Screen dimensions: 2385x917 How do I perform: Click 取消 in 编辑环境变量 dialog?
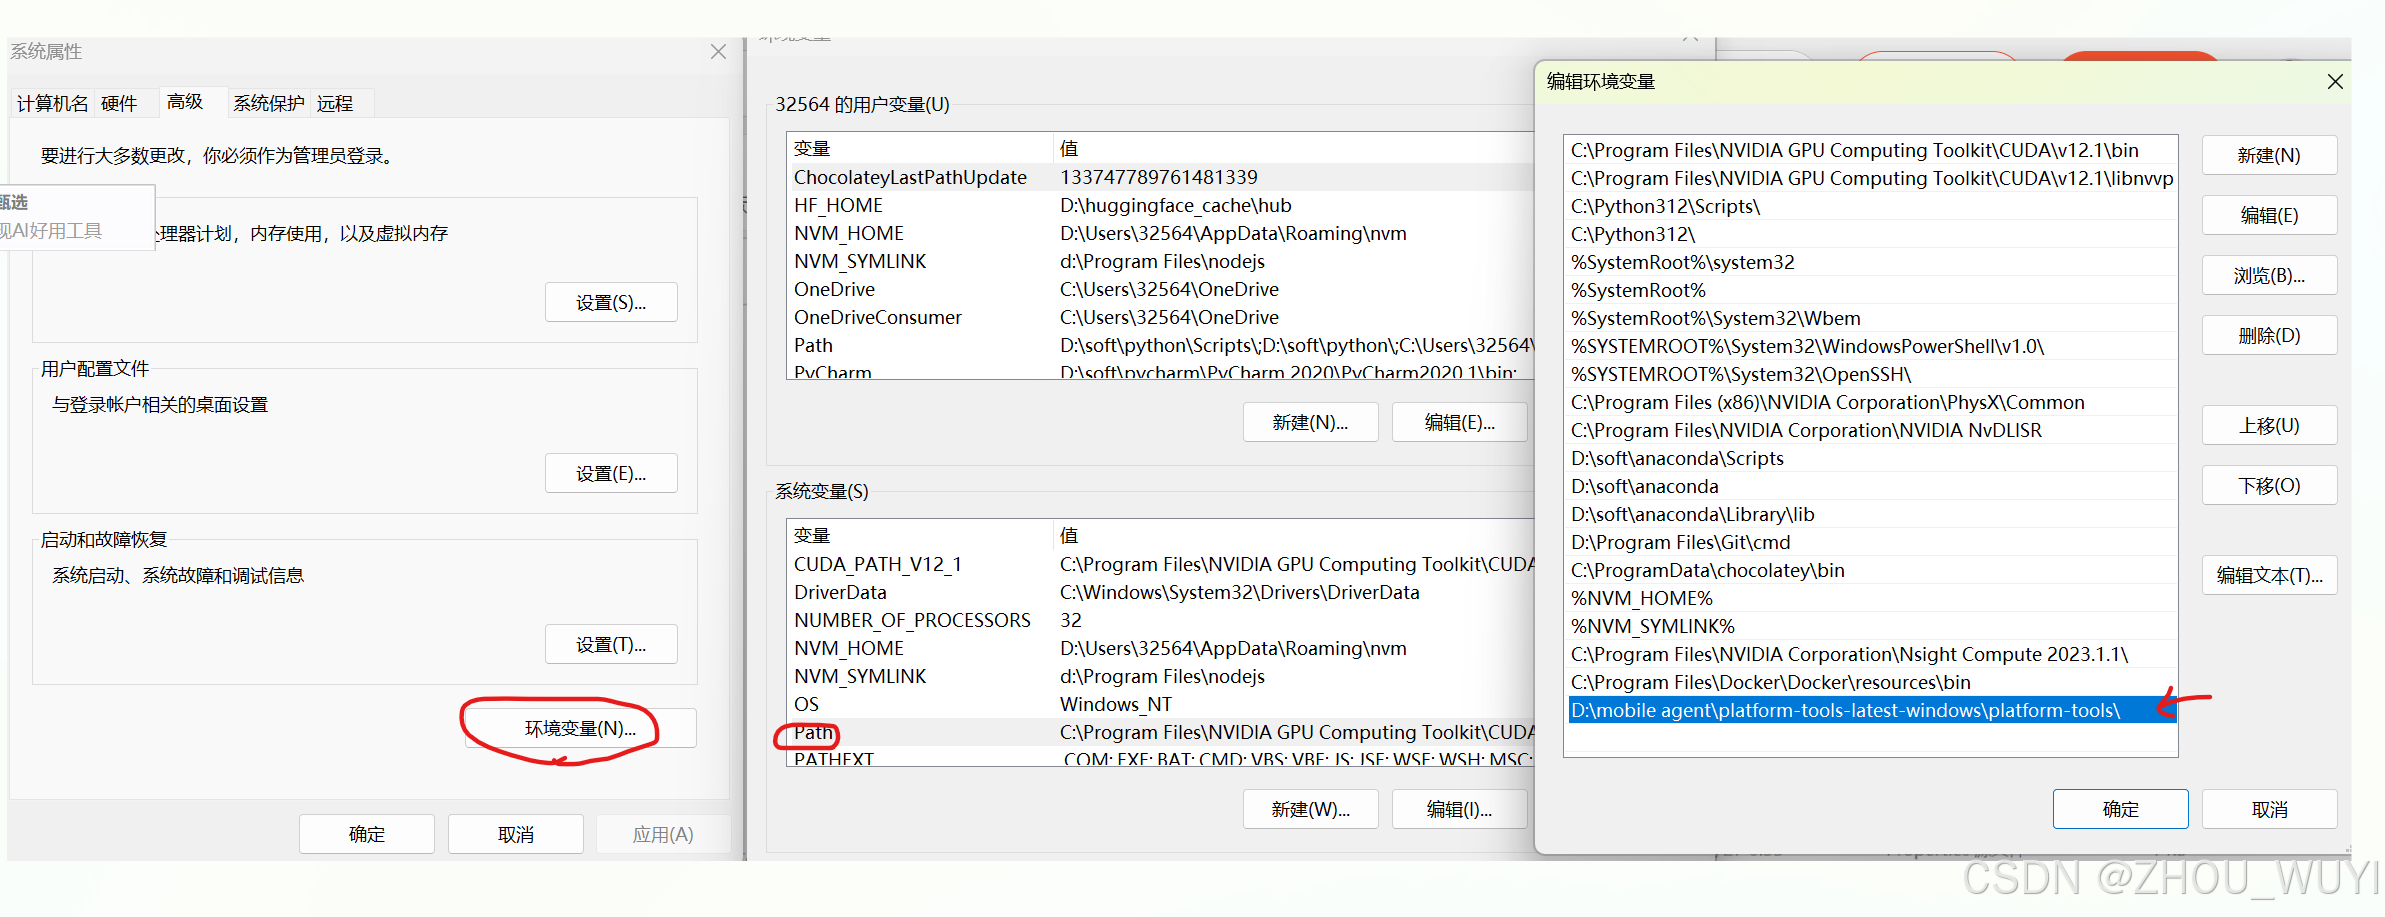click(2269, 810)
